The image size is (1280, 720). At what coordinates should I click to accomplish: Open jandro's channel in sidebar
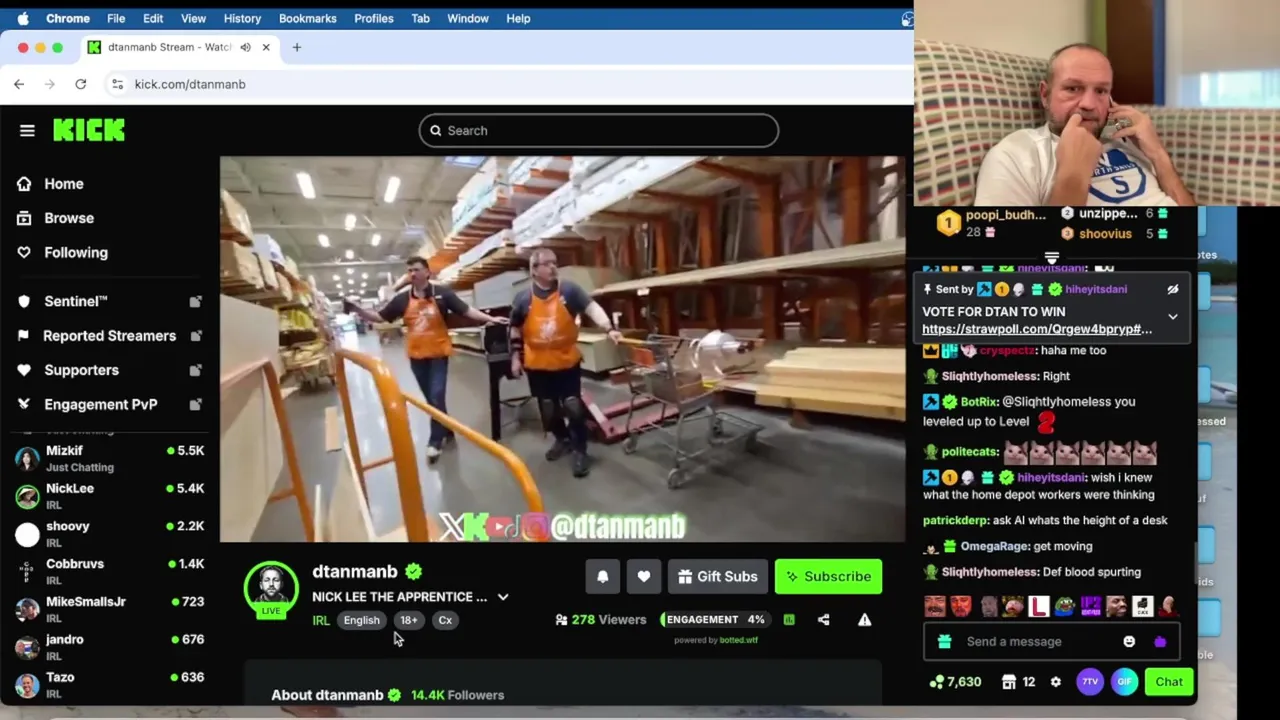tap(110, 647)
